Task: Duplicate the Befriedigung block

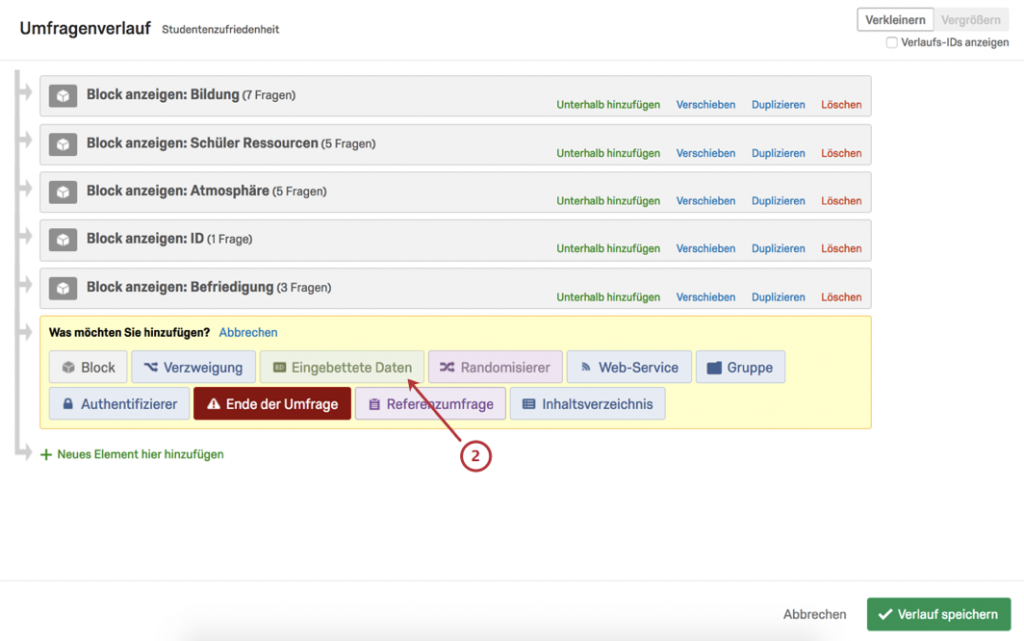Action: [x=778, y=297]
